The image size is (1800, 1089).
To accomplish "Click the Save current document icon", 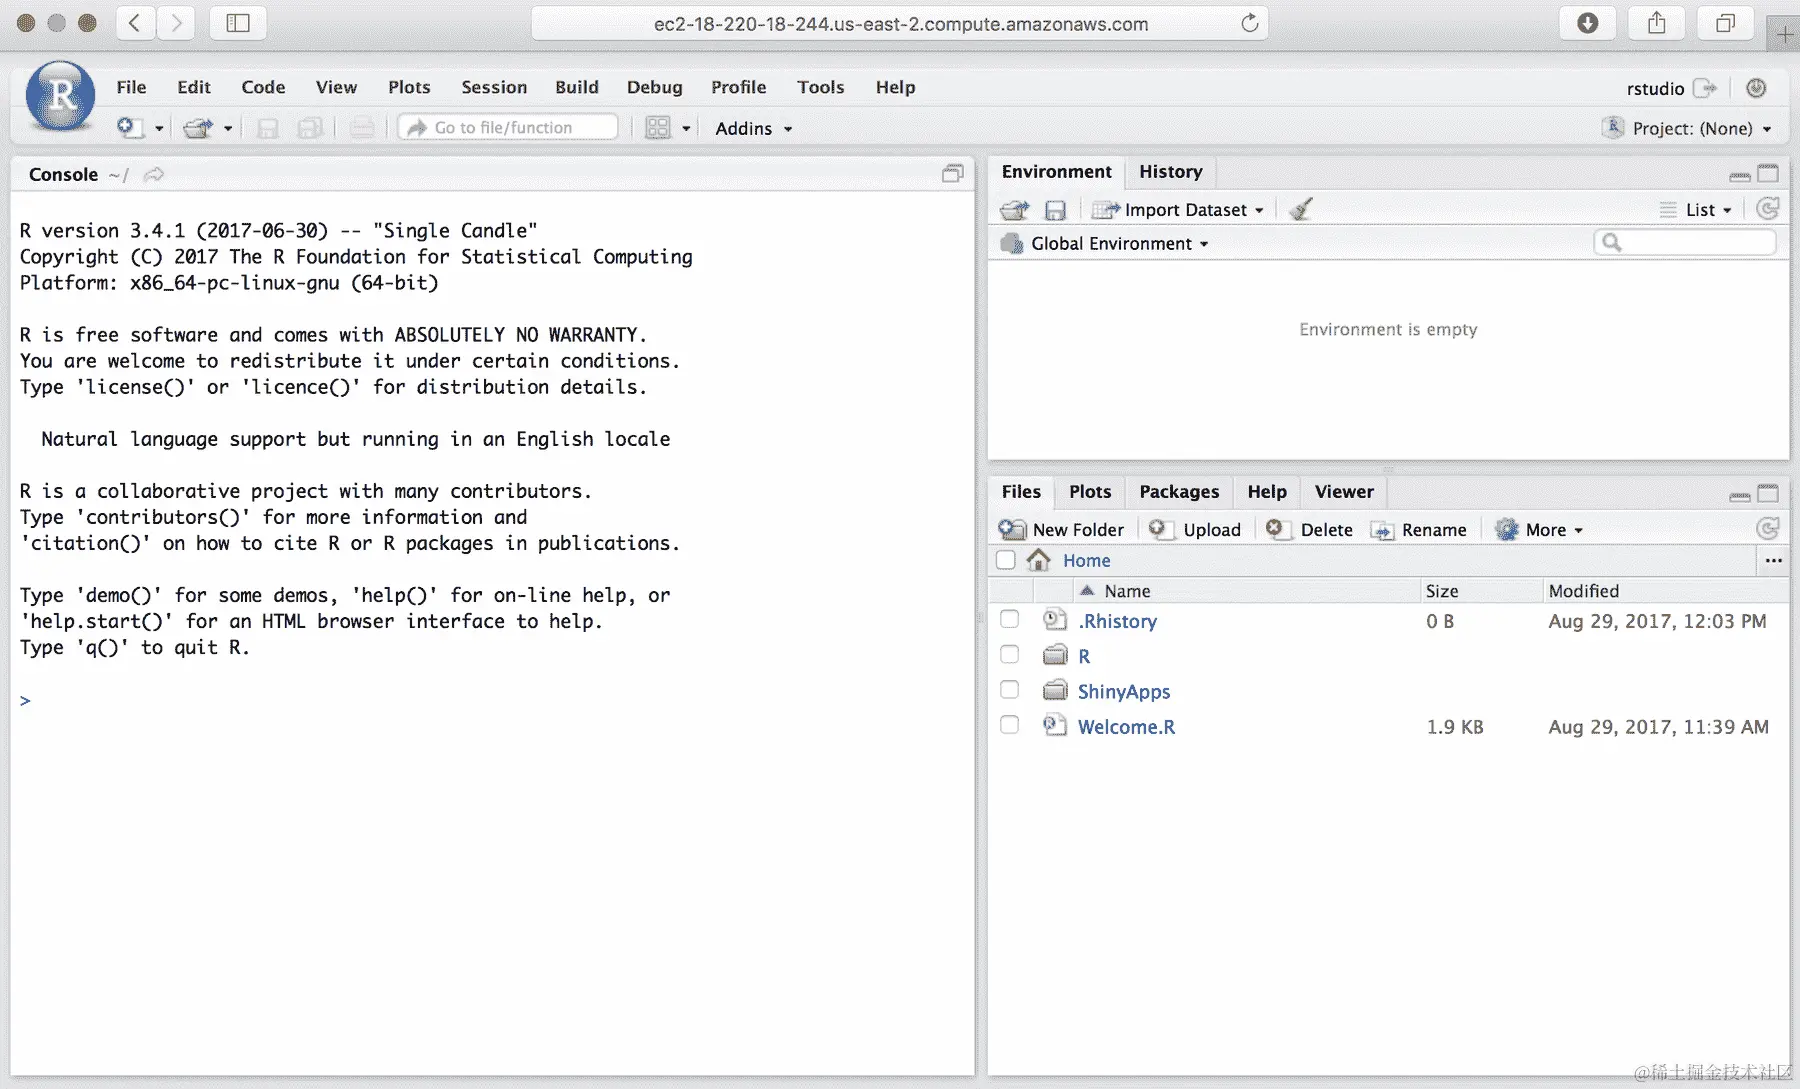I will (x=267, y=128).
